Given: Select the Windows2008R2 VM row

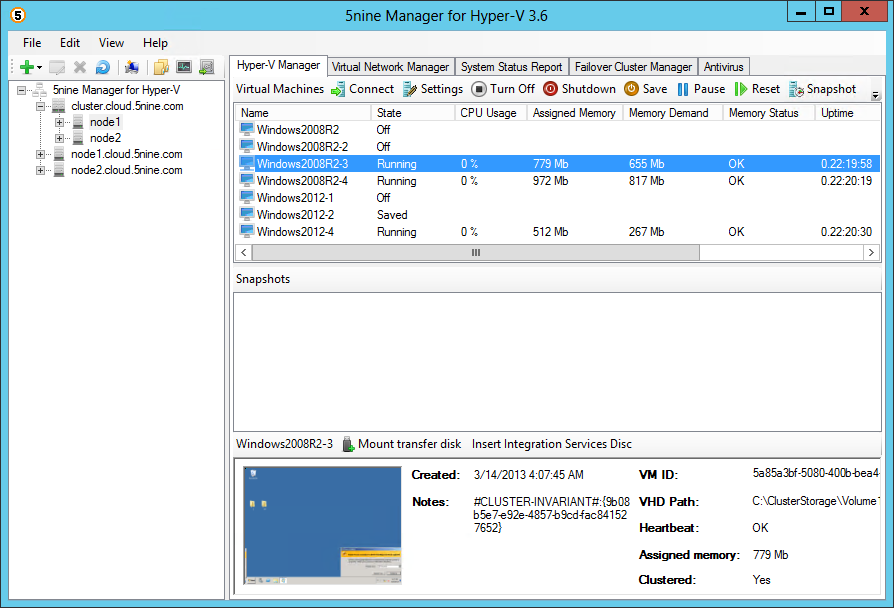Looking at the screenshot, I should tap(557, 129).
